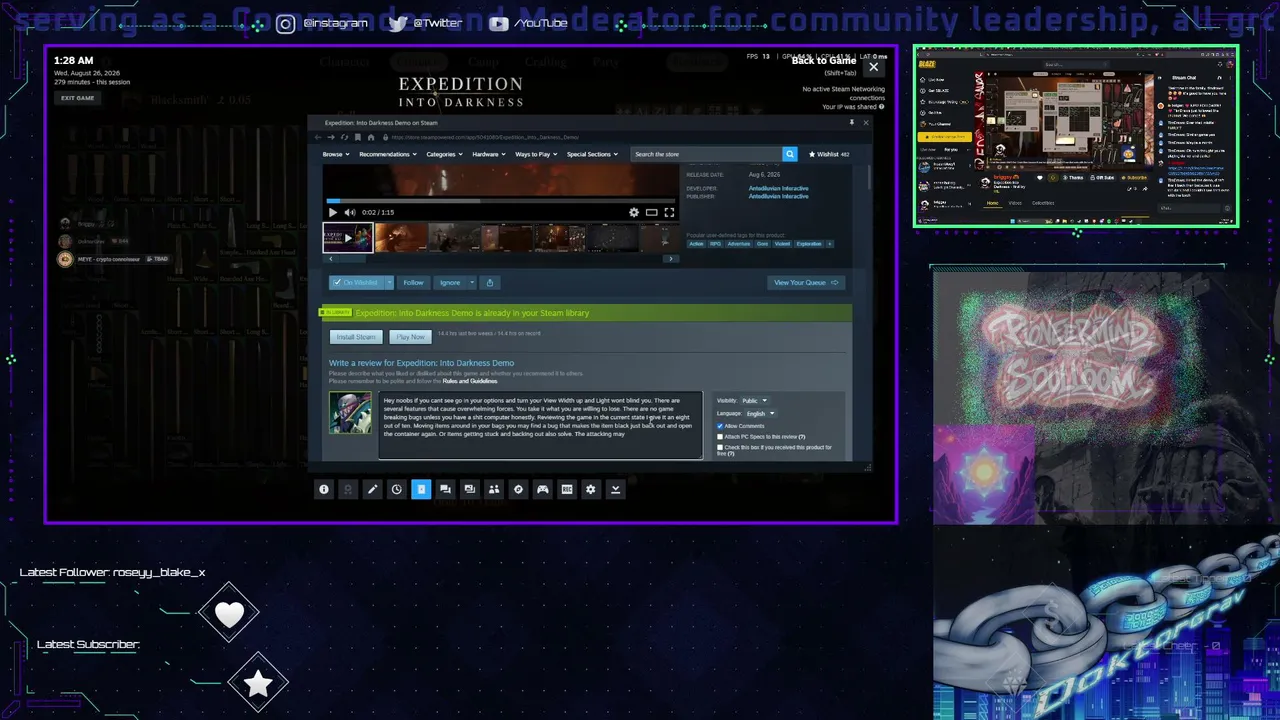This screenshot has height=720, width=1280.
Task: Open the Rules and Guidelines link
Action: (470, 381)
